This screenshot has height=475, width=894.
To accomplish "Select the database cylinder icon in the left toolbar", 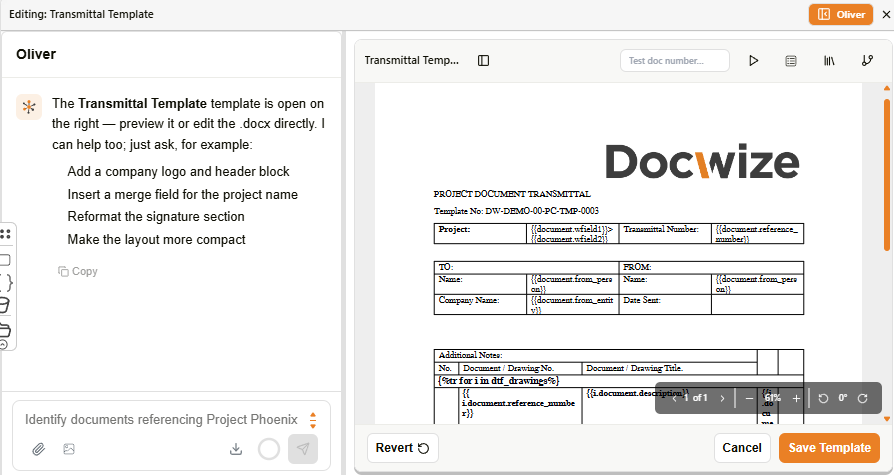I will pos(5,305).
